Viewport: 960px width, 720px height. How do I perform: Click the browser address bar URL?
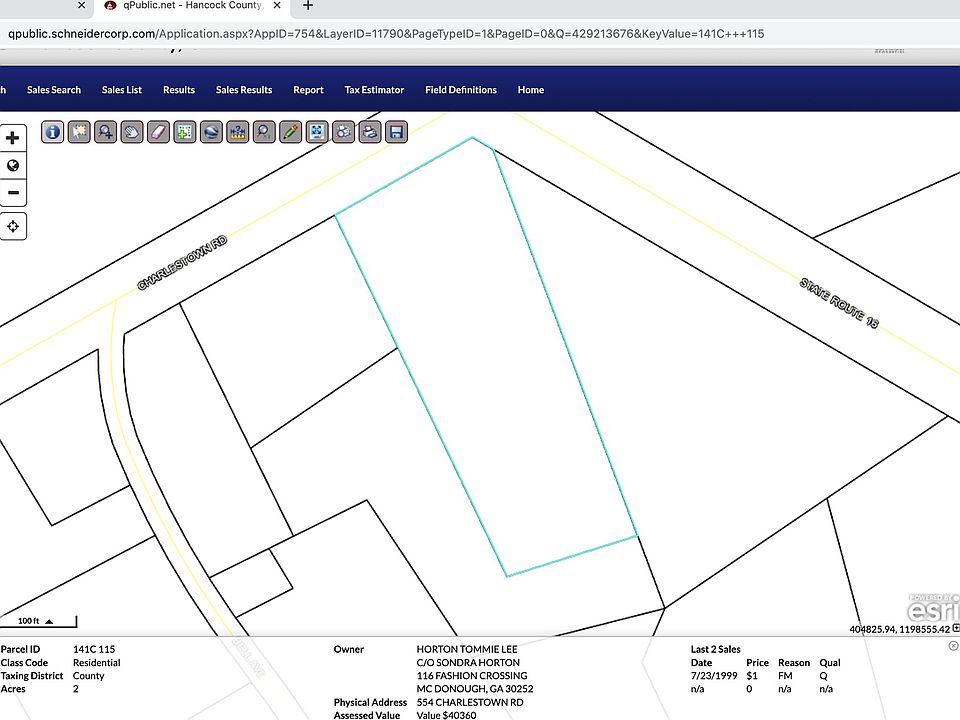point(400,33)
